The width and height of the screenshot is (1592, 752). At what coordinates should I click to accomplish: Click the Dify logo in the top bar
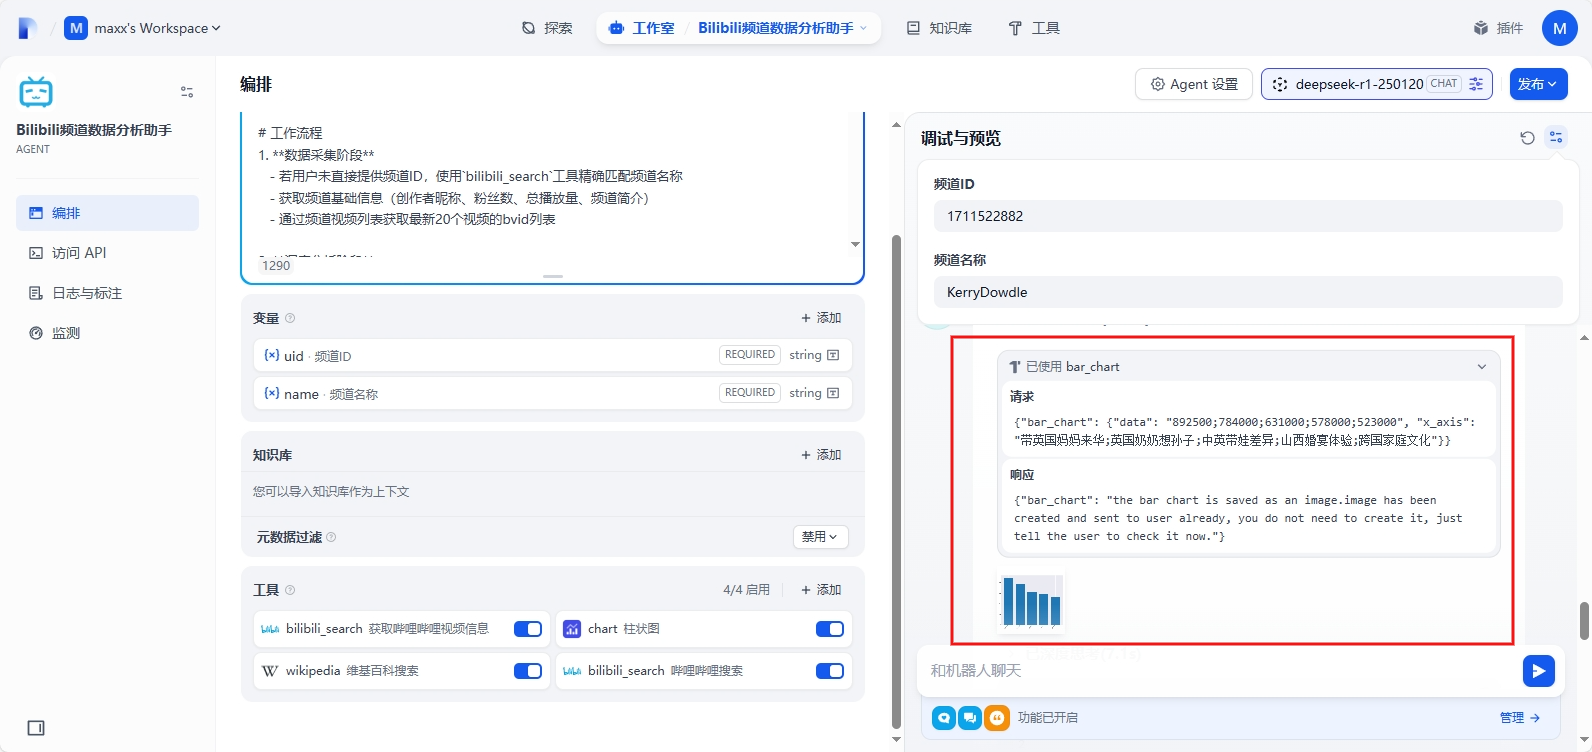pyautogui.click(x=28, y=28)
